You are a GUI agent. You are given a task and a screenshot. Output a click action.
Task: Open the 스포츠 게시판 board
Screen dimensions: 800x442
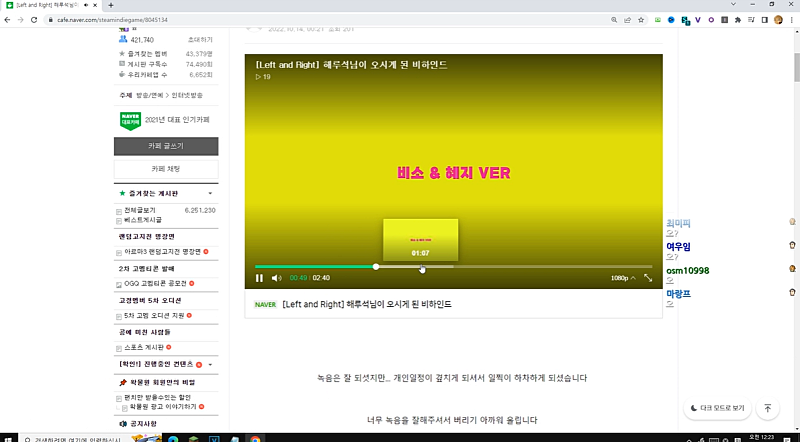point(144,348)
